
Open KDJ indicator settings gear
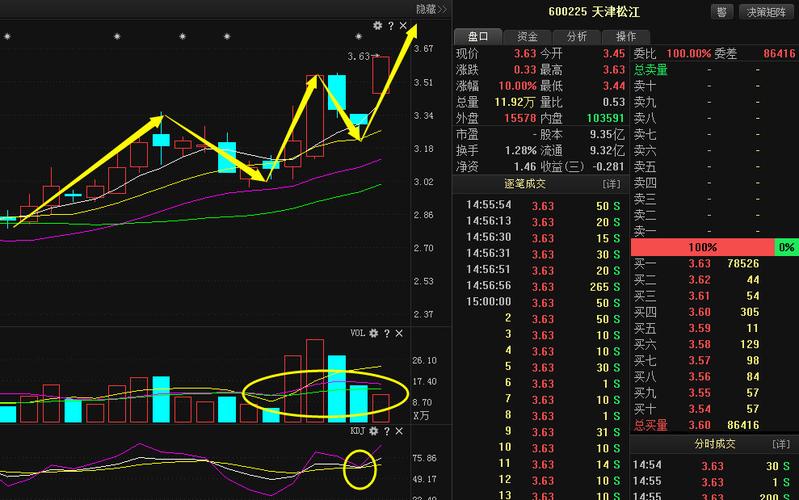click(374, 431)
